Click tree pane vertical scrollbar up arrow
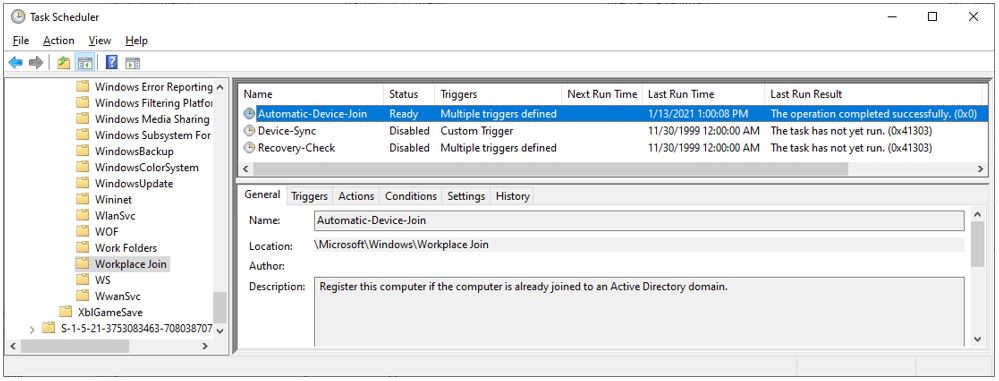 [x=220, y=87]
